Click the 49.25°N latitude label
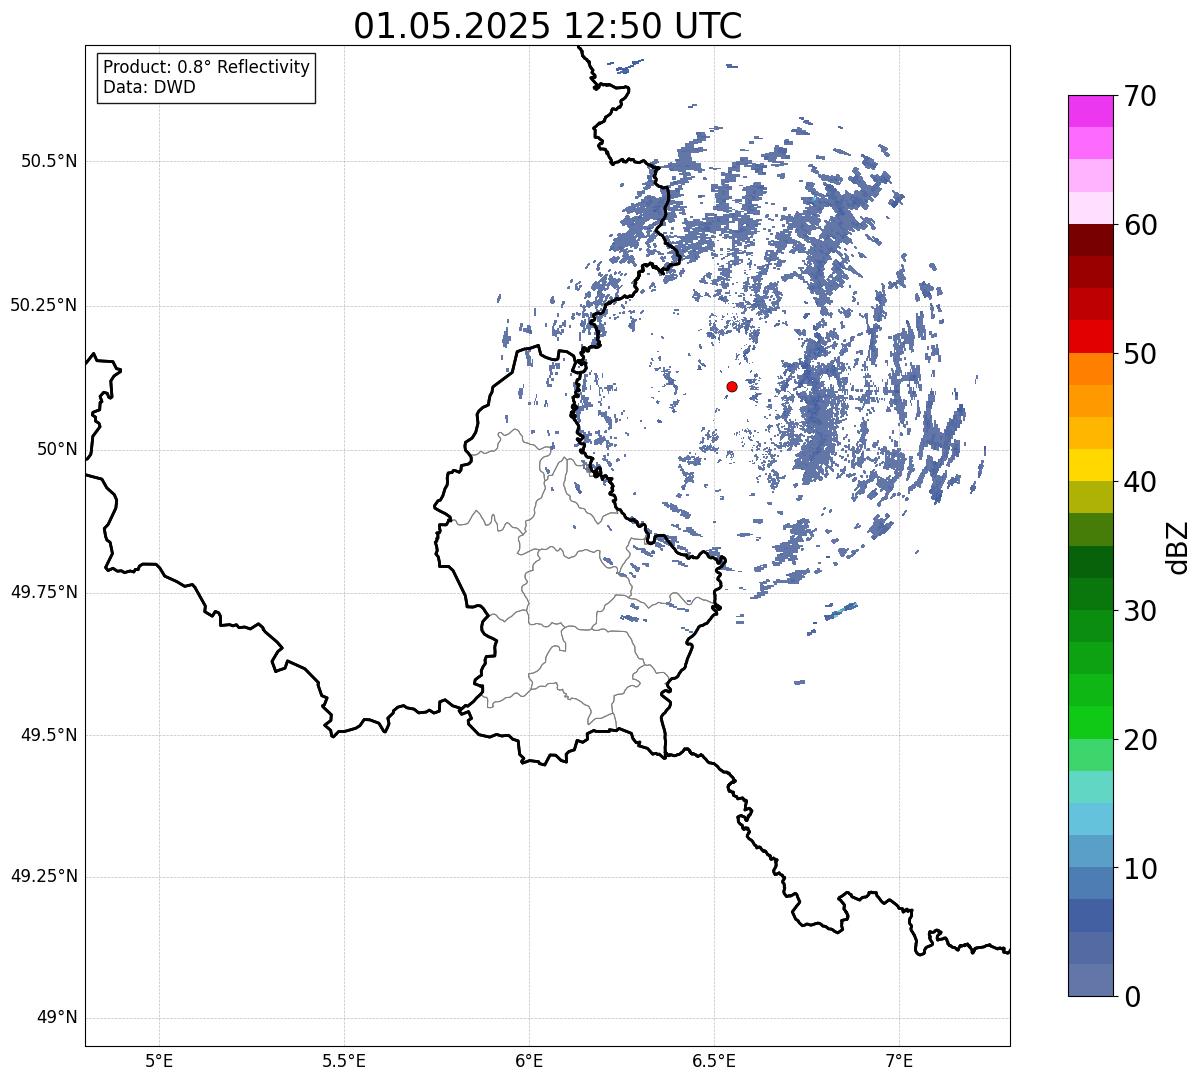The width and height of the screenshot is (1202, 1081). pyautogui.click(x=43, y=876)
